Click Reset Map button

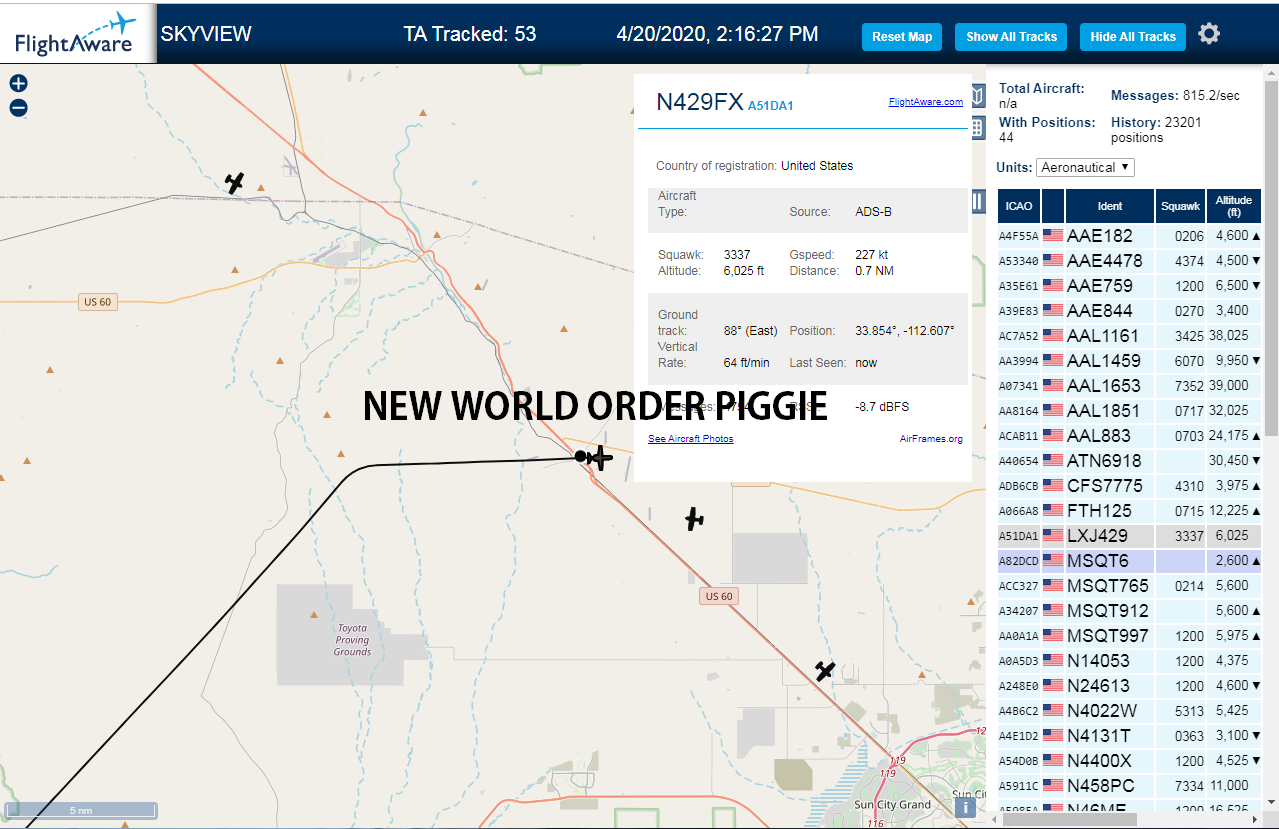click(x=902, y=37)
